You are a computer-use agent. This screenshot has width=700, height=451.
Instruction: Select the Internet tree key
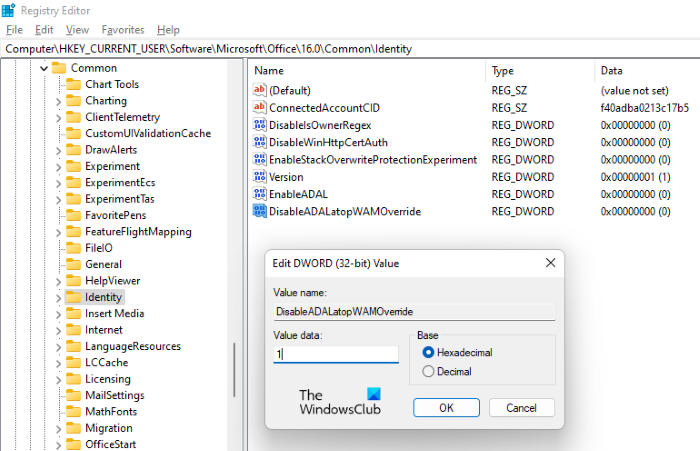tap(104, 330)
